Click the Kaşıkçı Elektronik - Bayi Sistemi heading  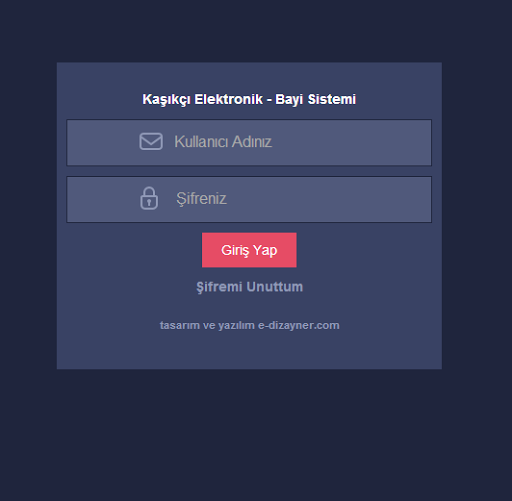tap(249, 99)
